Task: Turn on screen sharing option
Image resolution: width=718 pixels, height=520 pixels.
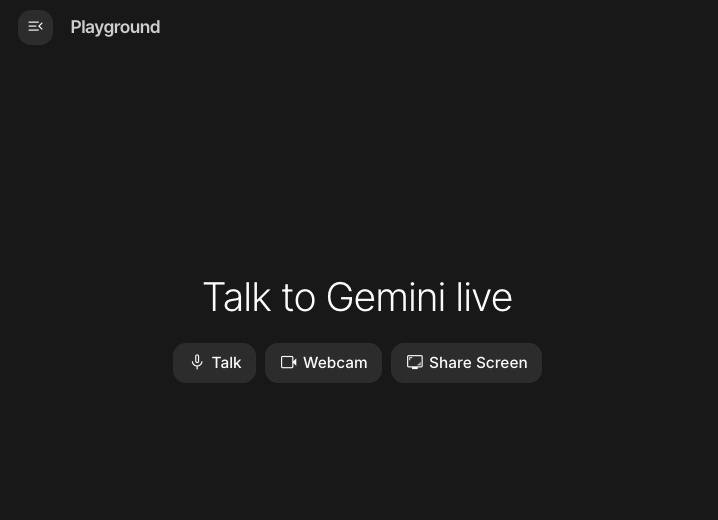Action: pos(466,363)
